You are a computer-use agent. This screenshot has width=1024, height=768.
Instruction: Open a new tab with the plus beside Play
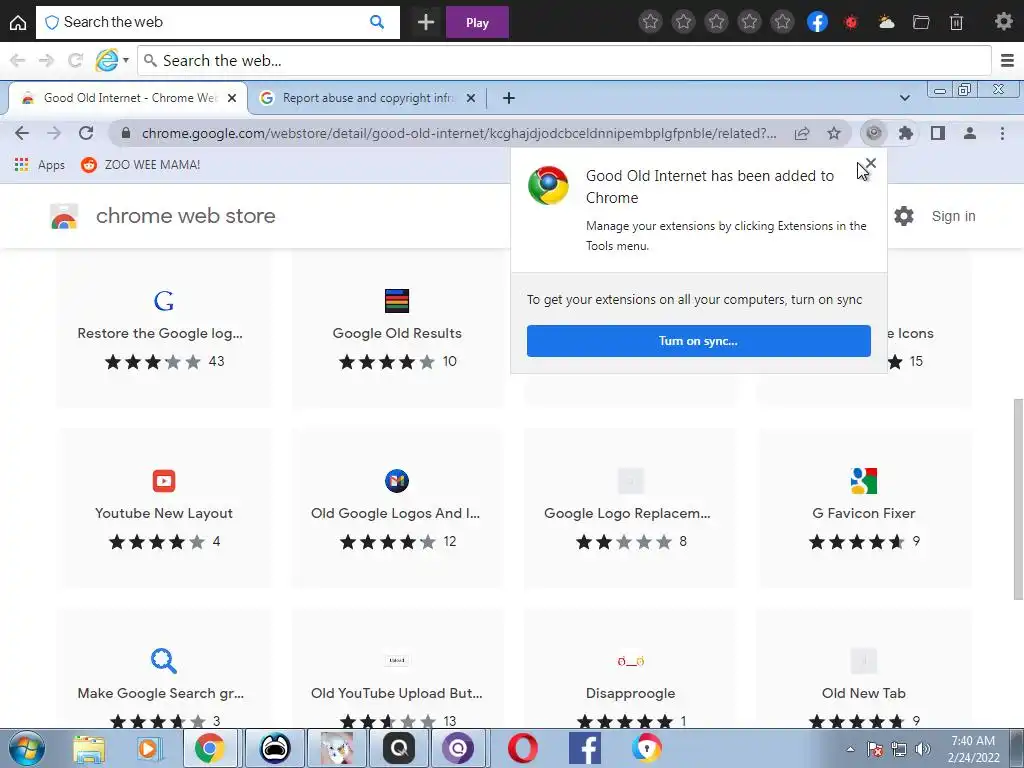[426, 22]
